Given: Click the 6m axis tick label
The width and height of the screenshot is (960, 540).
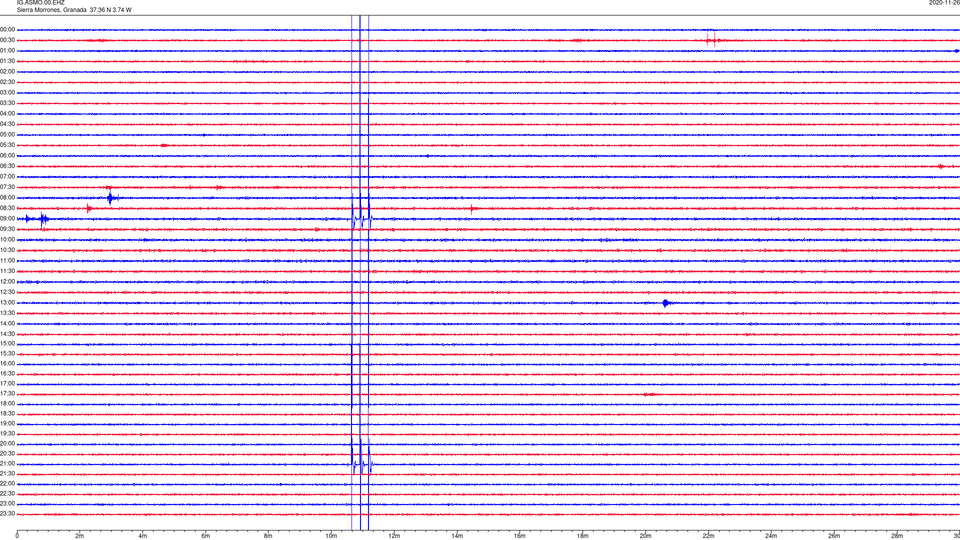Looking at the screenshot, I should [x=206, y=536].
